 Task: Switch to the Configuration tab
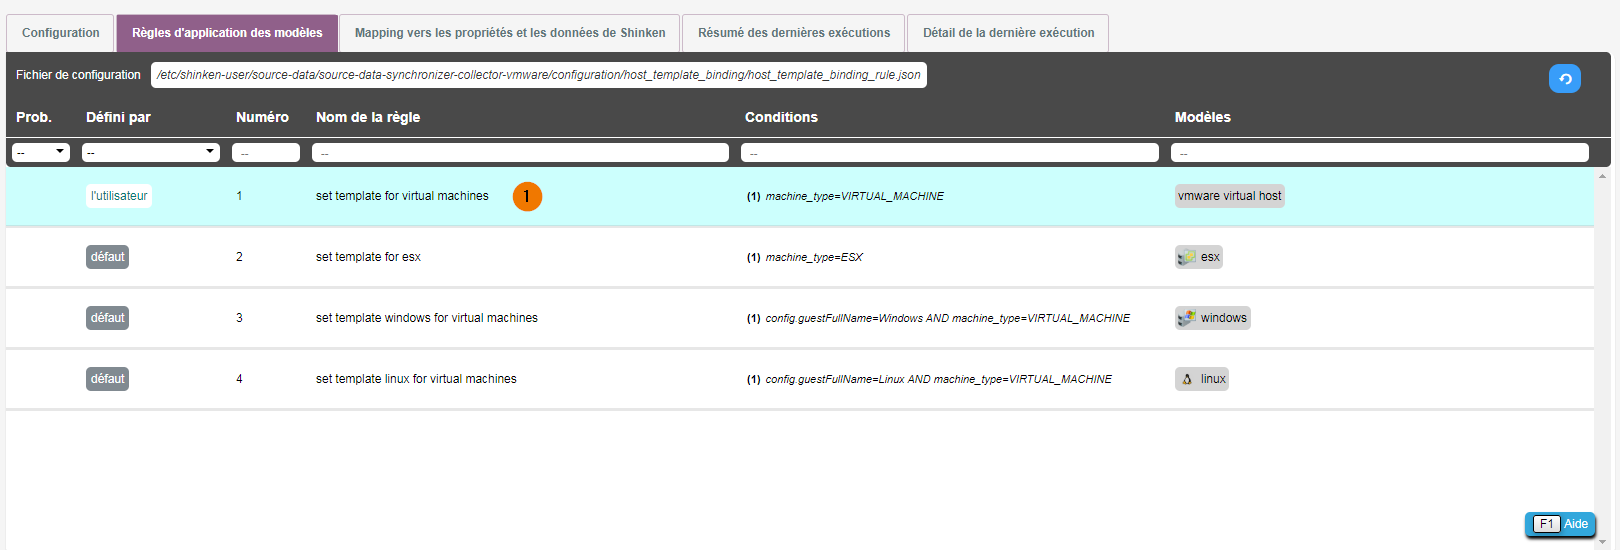[61, 33]
